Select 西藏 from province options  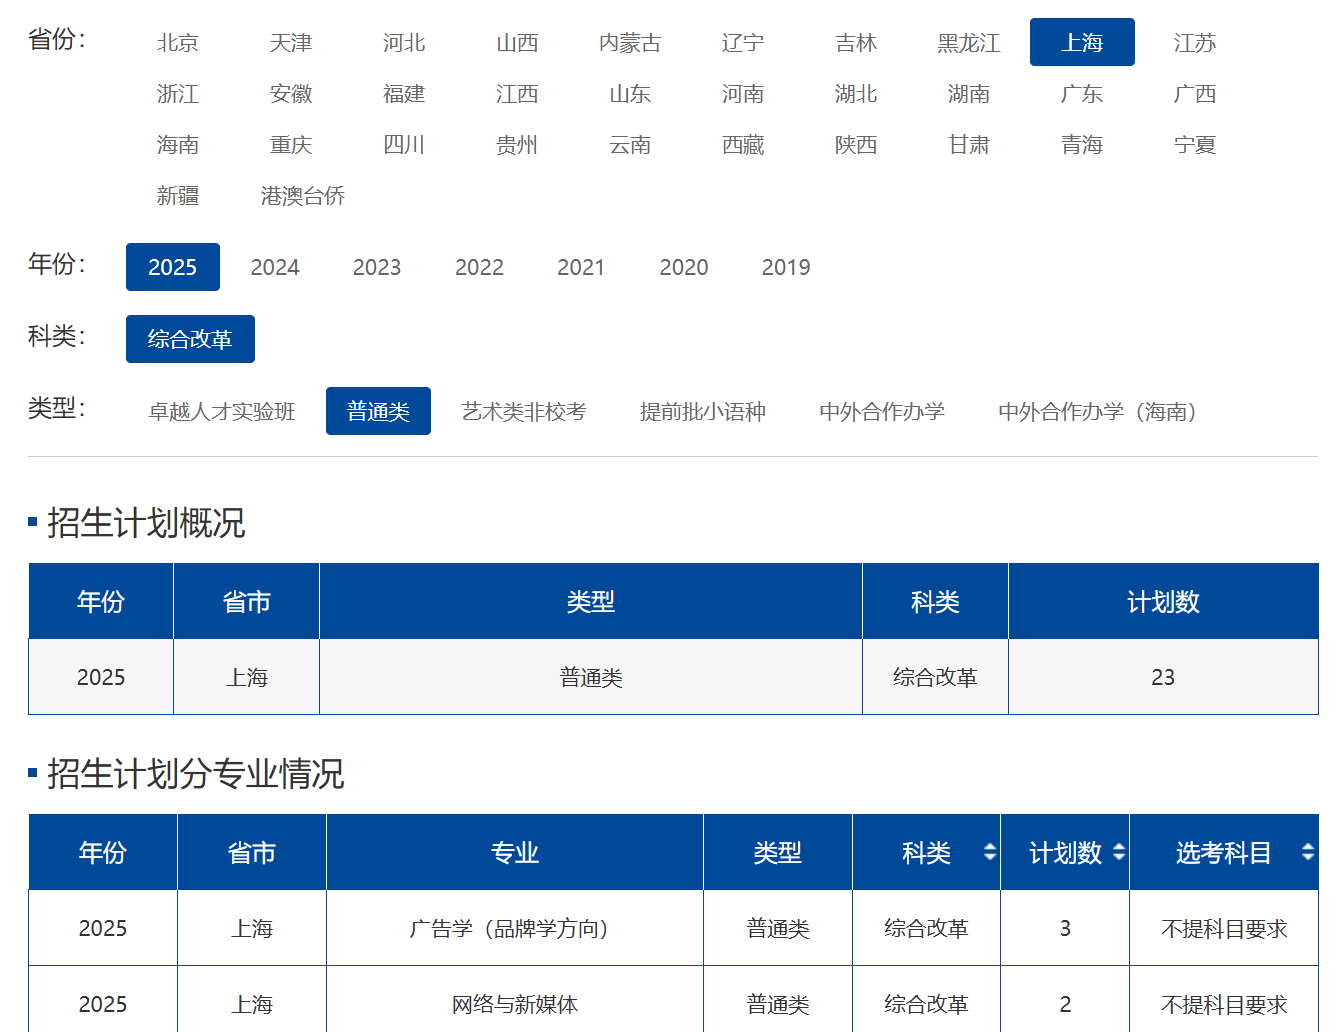tap(743, 145)
